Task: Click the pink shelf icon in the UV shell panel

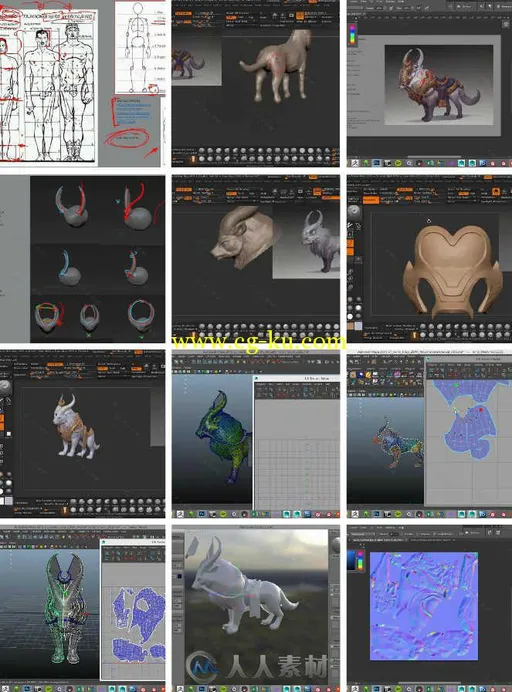Action: [397, 374]
